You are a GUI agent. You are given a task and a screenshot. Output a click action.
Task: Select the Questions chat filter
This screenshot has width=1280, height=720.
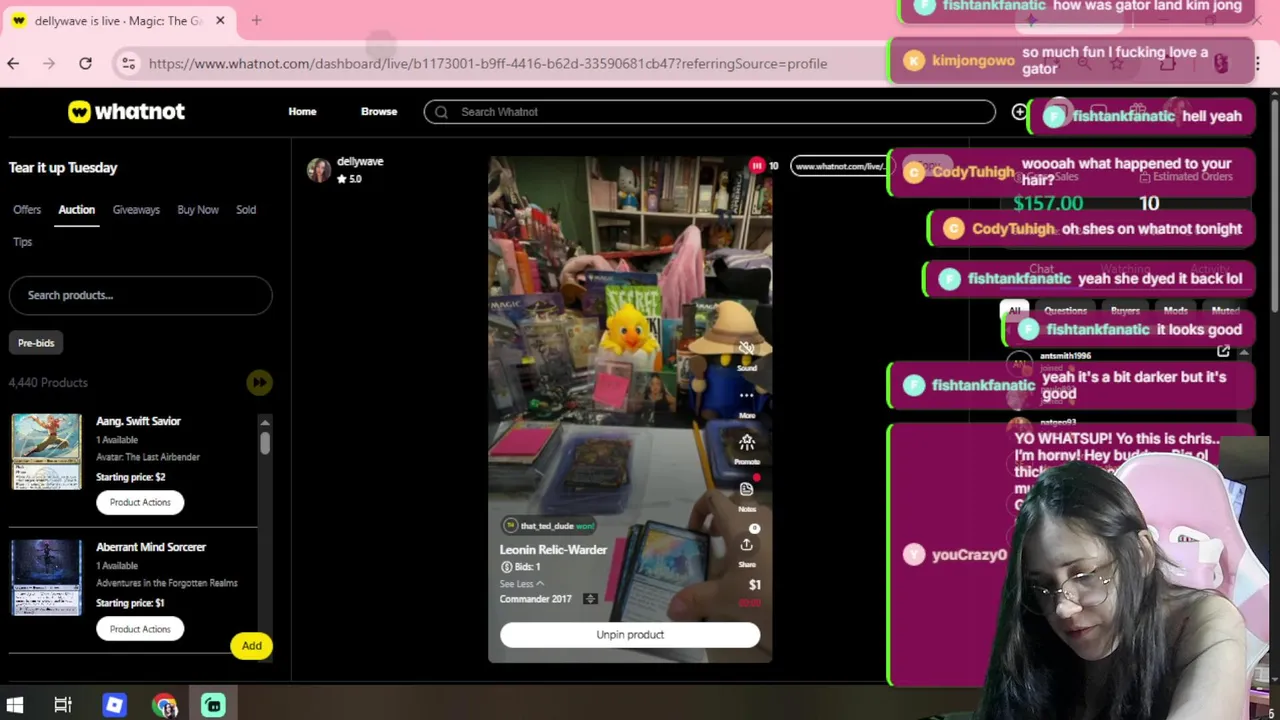[1065, 311]
